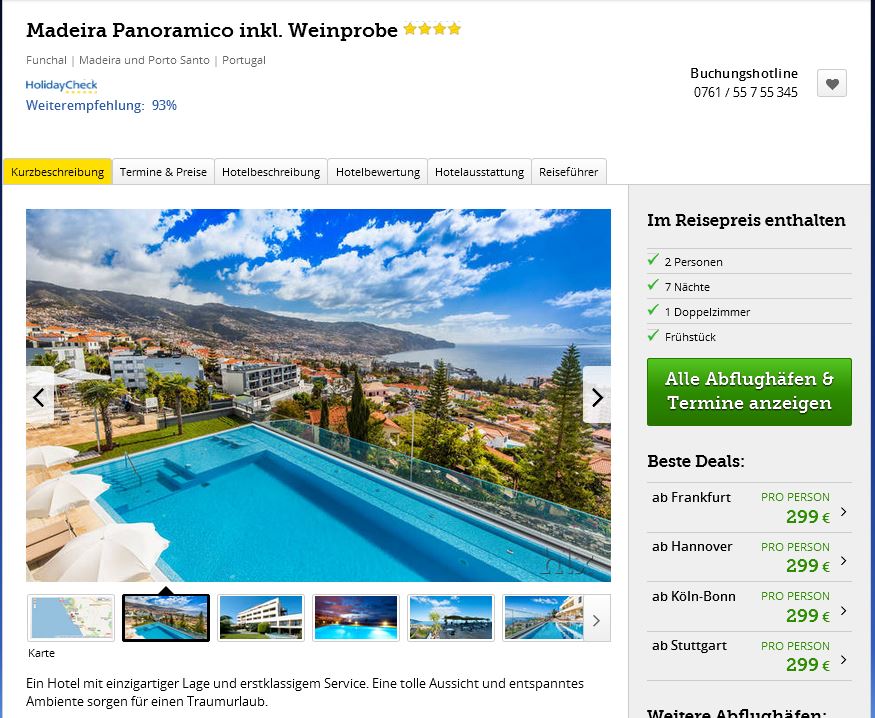The height and width of the screenshot is (718, 875).
Task: Click the four-star hotel rating
Action: point(432,29)
